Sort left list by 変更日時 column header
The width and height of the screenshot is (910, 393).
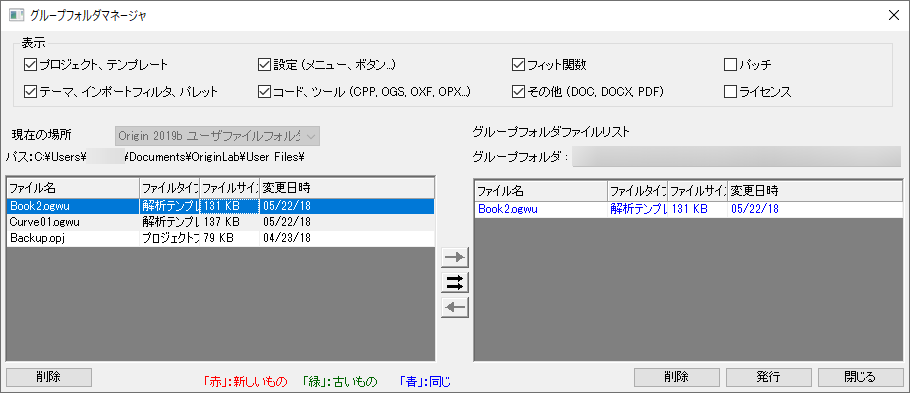[x=347, y=188]
